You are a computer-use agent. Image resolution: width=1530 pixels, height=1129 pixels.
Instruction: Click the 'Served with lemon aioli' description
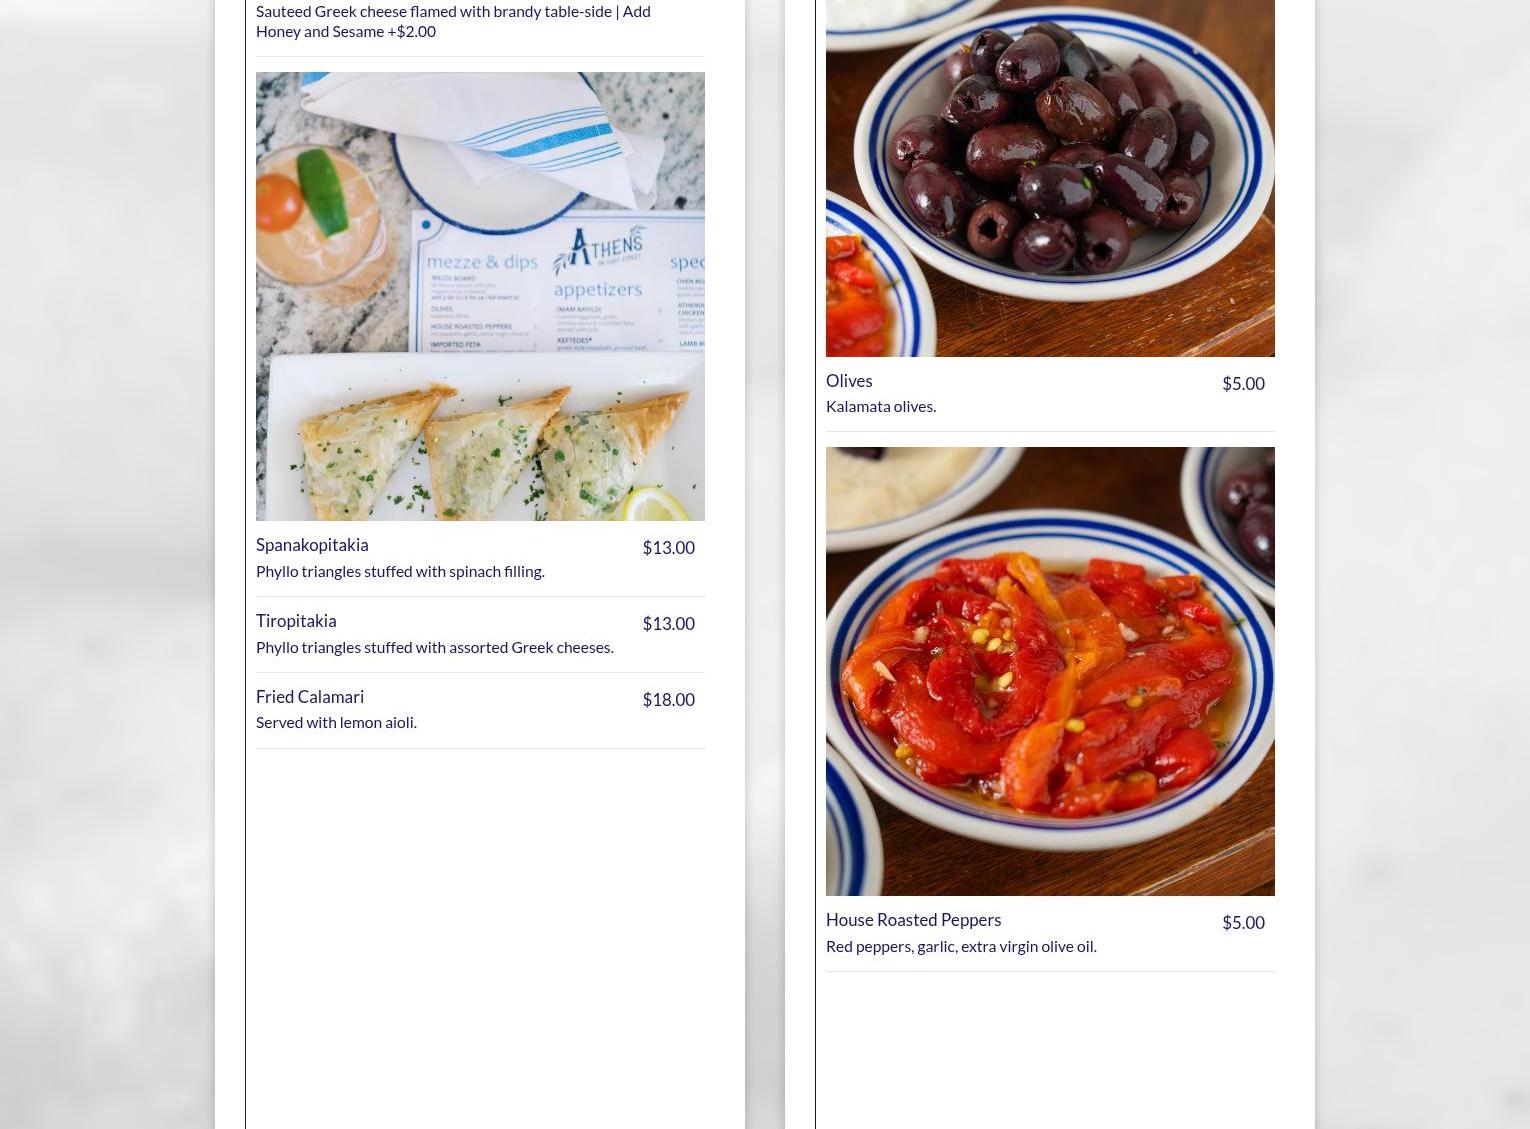coord(336,722)
